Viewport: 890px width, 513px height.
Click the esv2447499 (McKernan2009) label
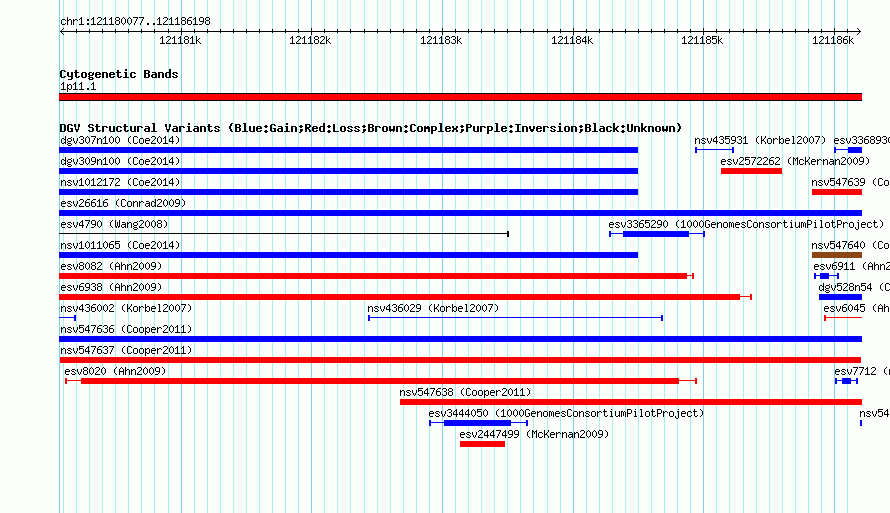[x=534, y=434]
